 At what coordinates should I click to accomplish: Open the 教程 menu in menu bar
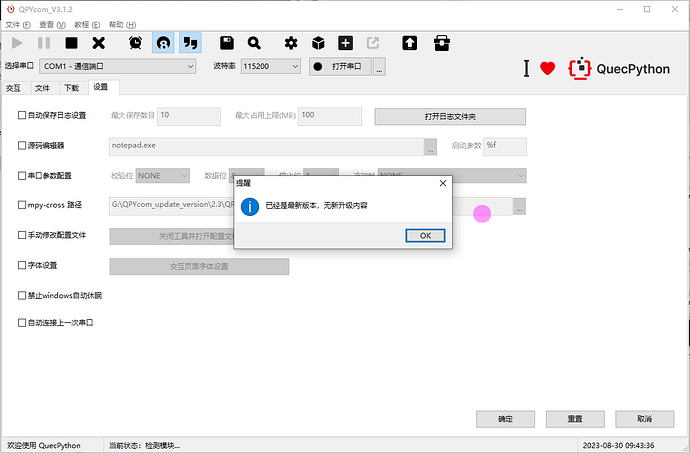point(89,23)
